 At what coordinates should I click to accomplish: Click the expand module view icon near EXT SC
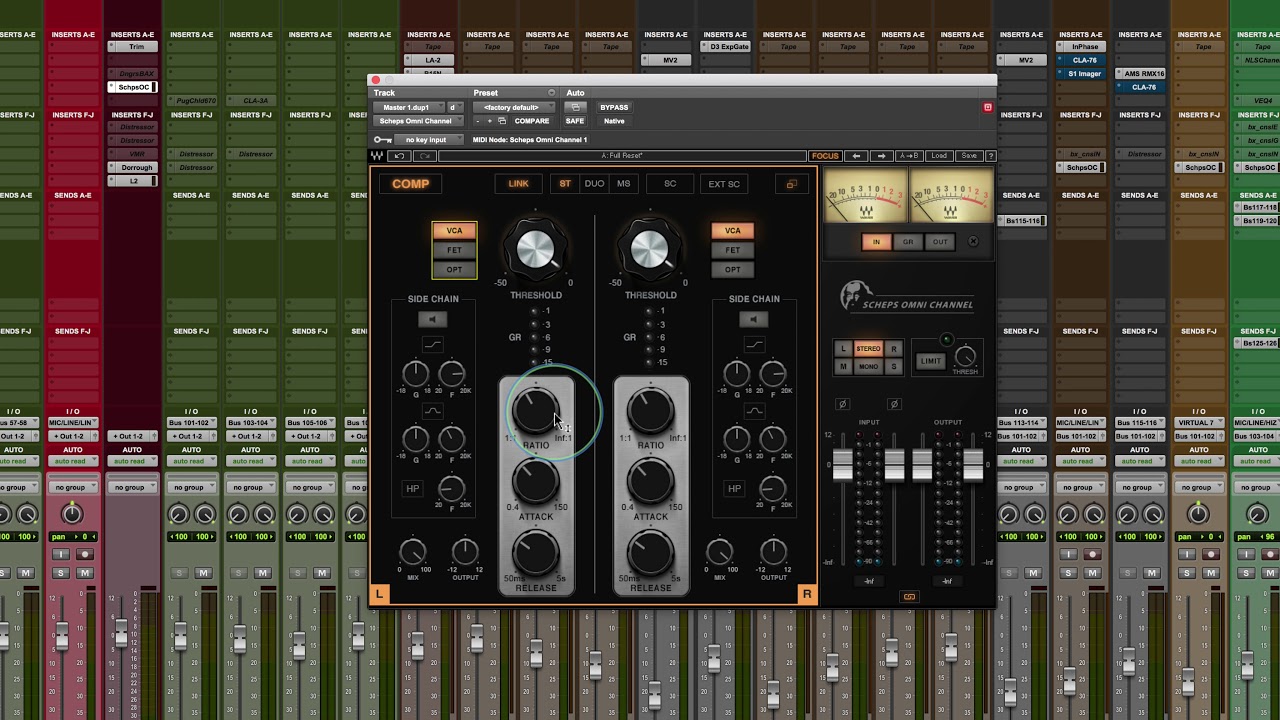point(791,184)
